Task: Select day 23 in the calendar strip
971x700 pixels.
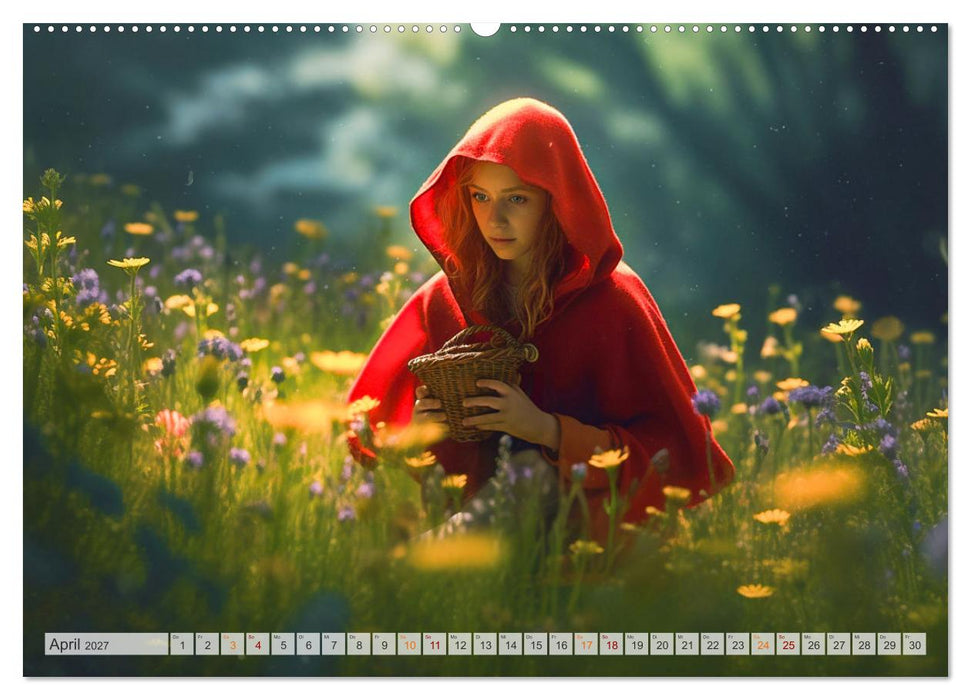Action: (x=738, y=644)
